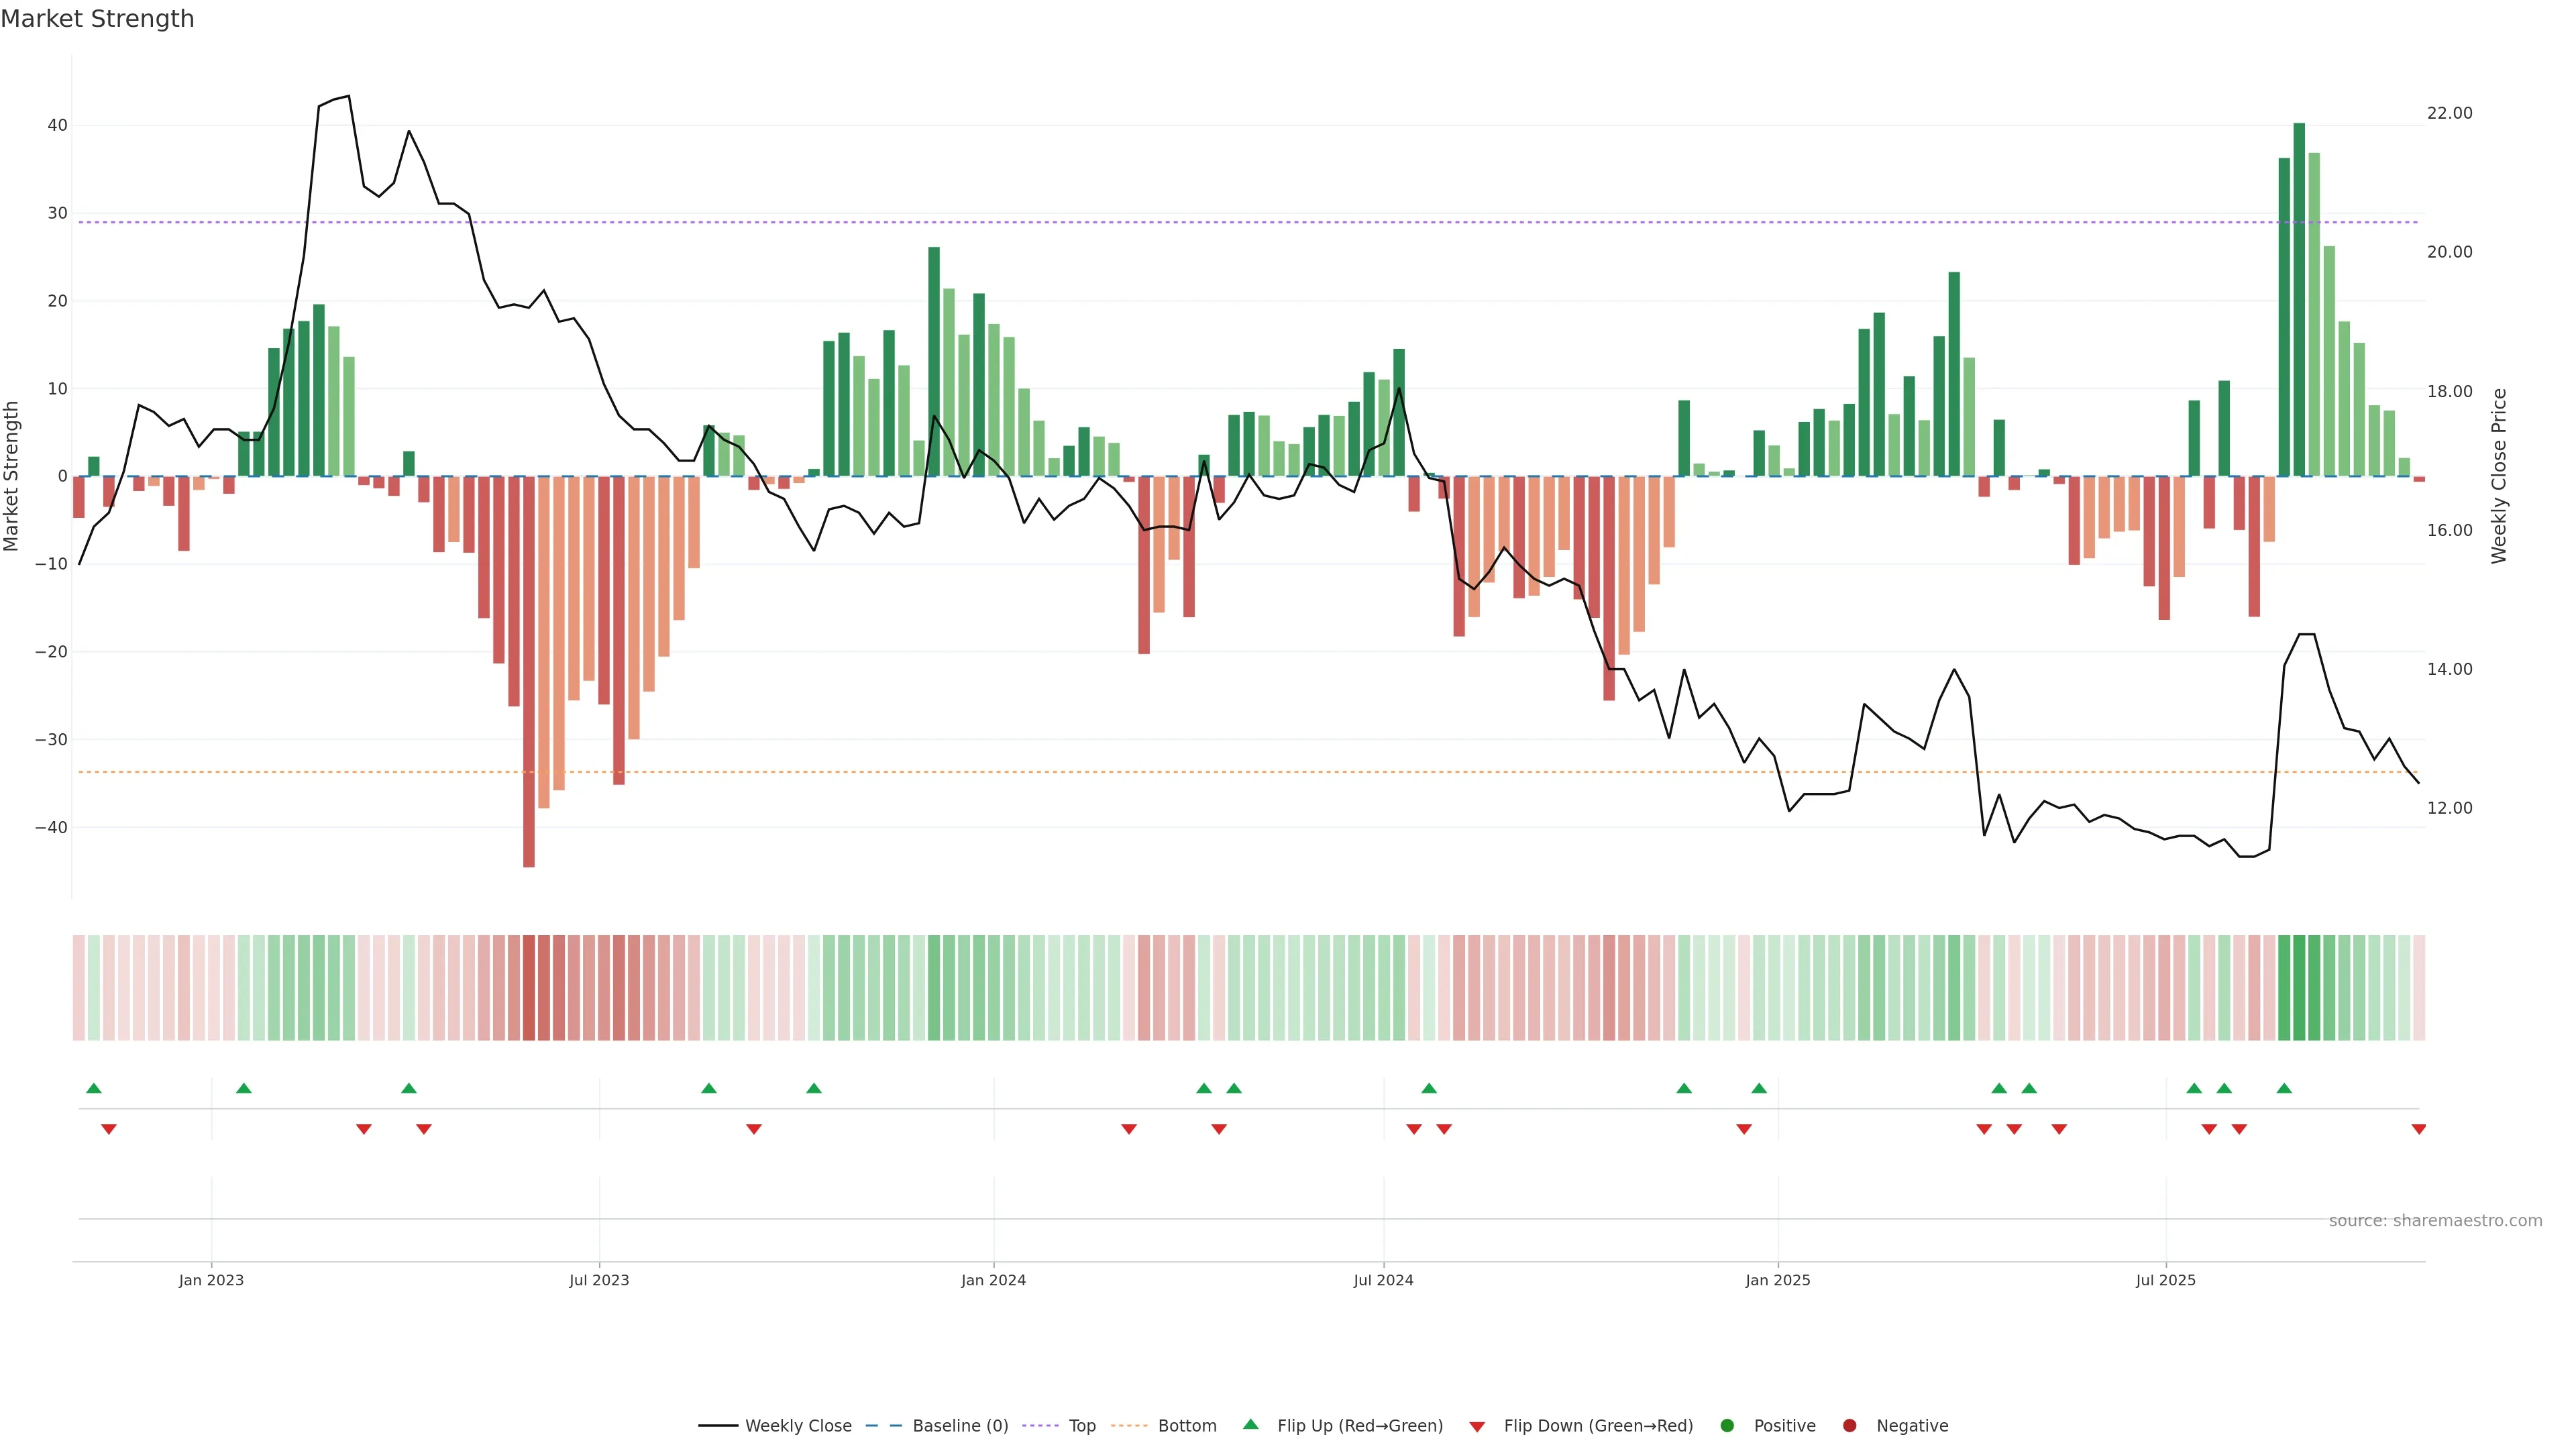2576x1449 pixels.
Task: Click the first green flip-up marker
Action: tap(94, 1088)
